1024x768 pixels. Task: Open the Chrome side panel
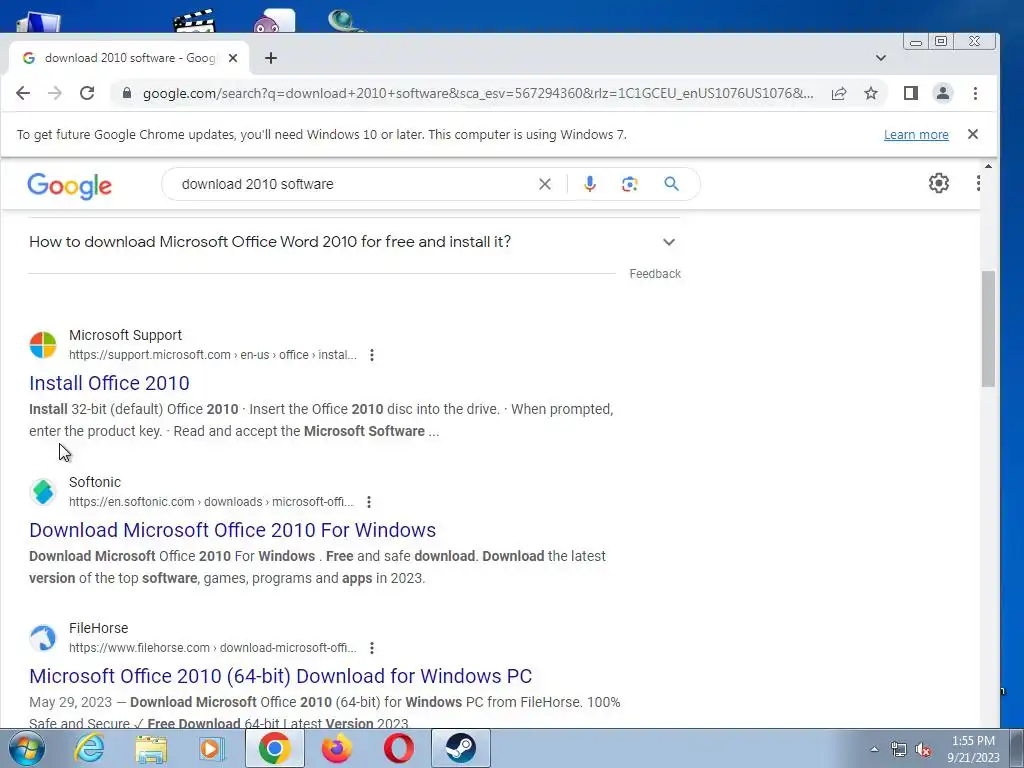pyautogui.click(x=911, y=93)
